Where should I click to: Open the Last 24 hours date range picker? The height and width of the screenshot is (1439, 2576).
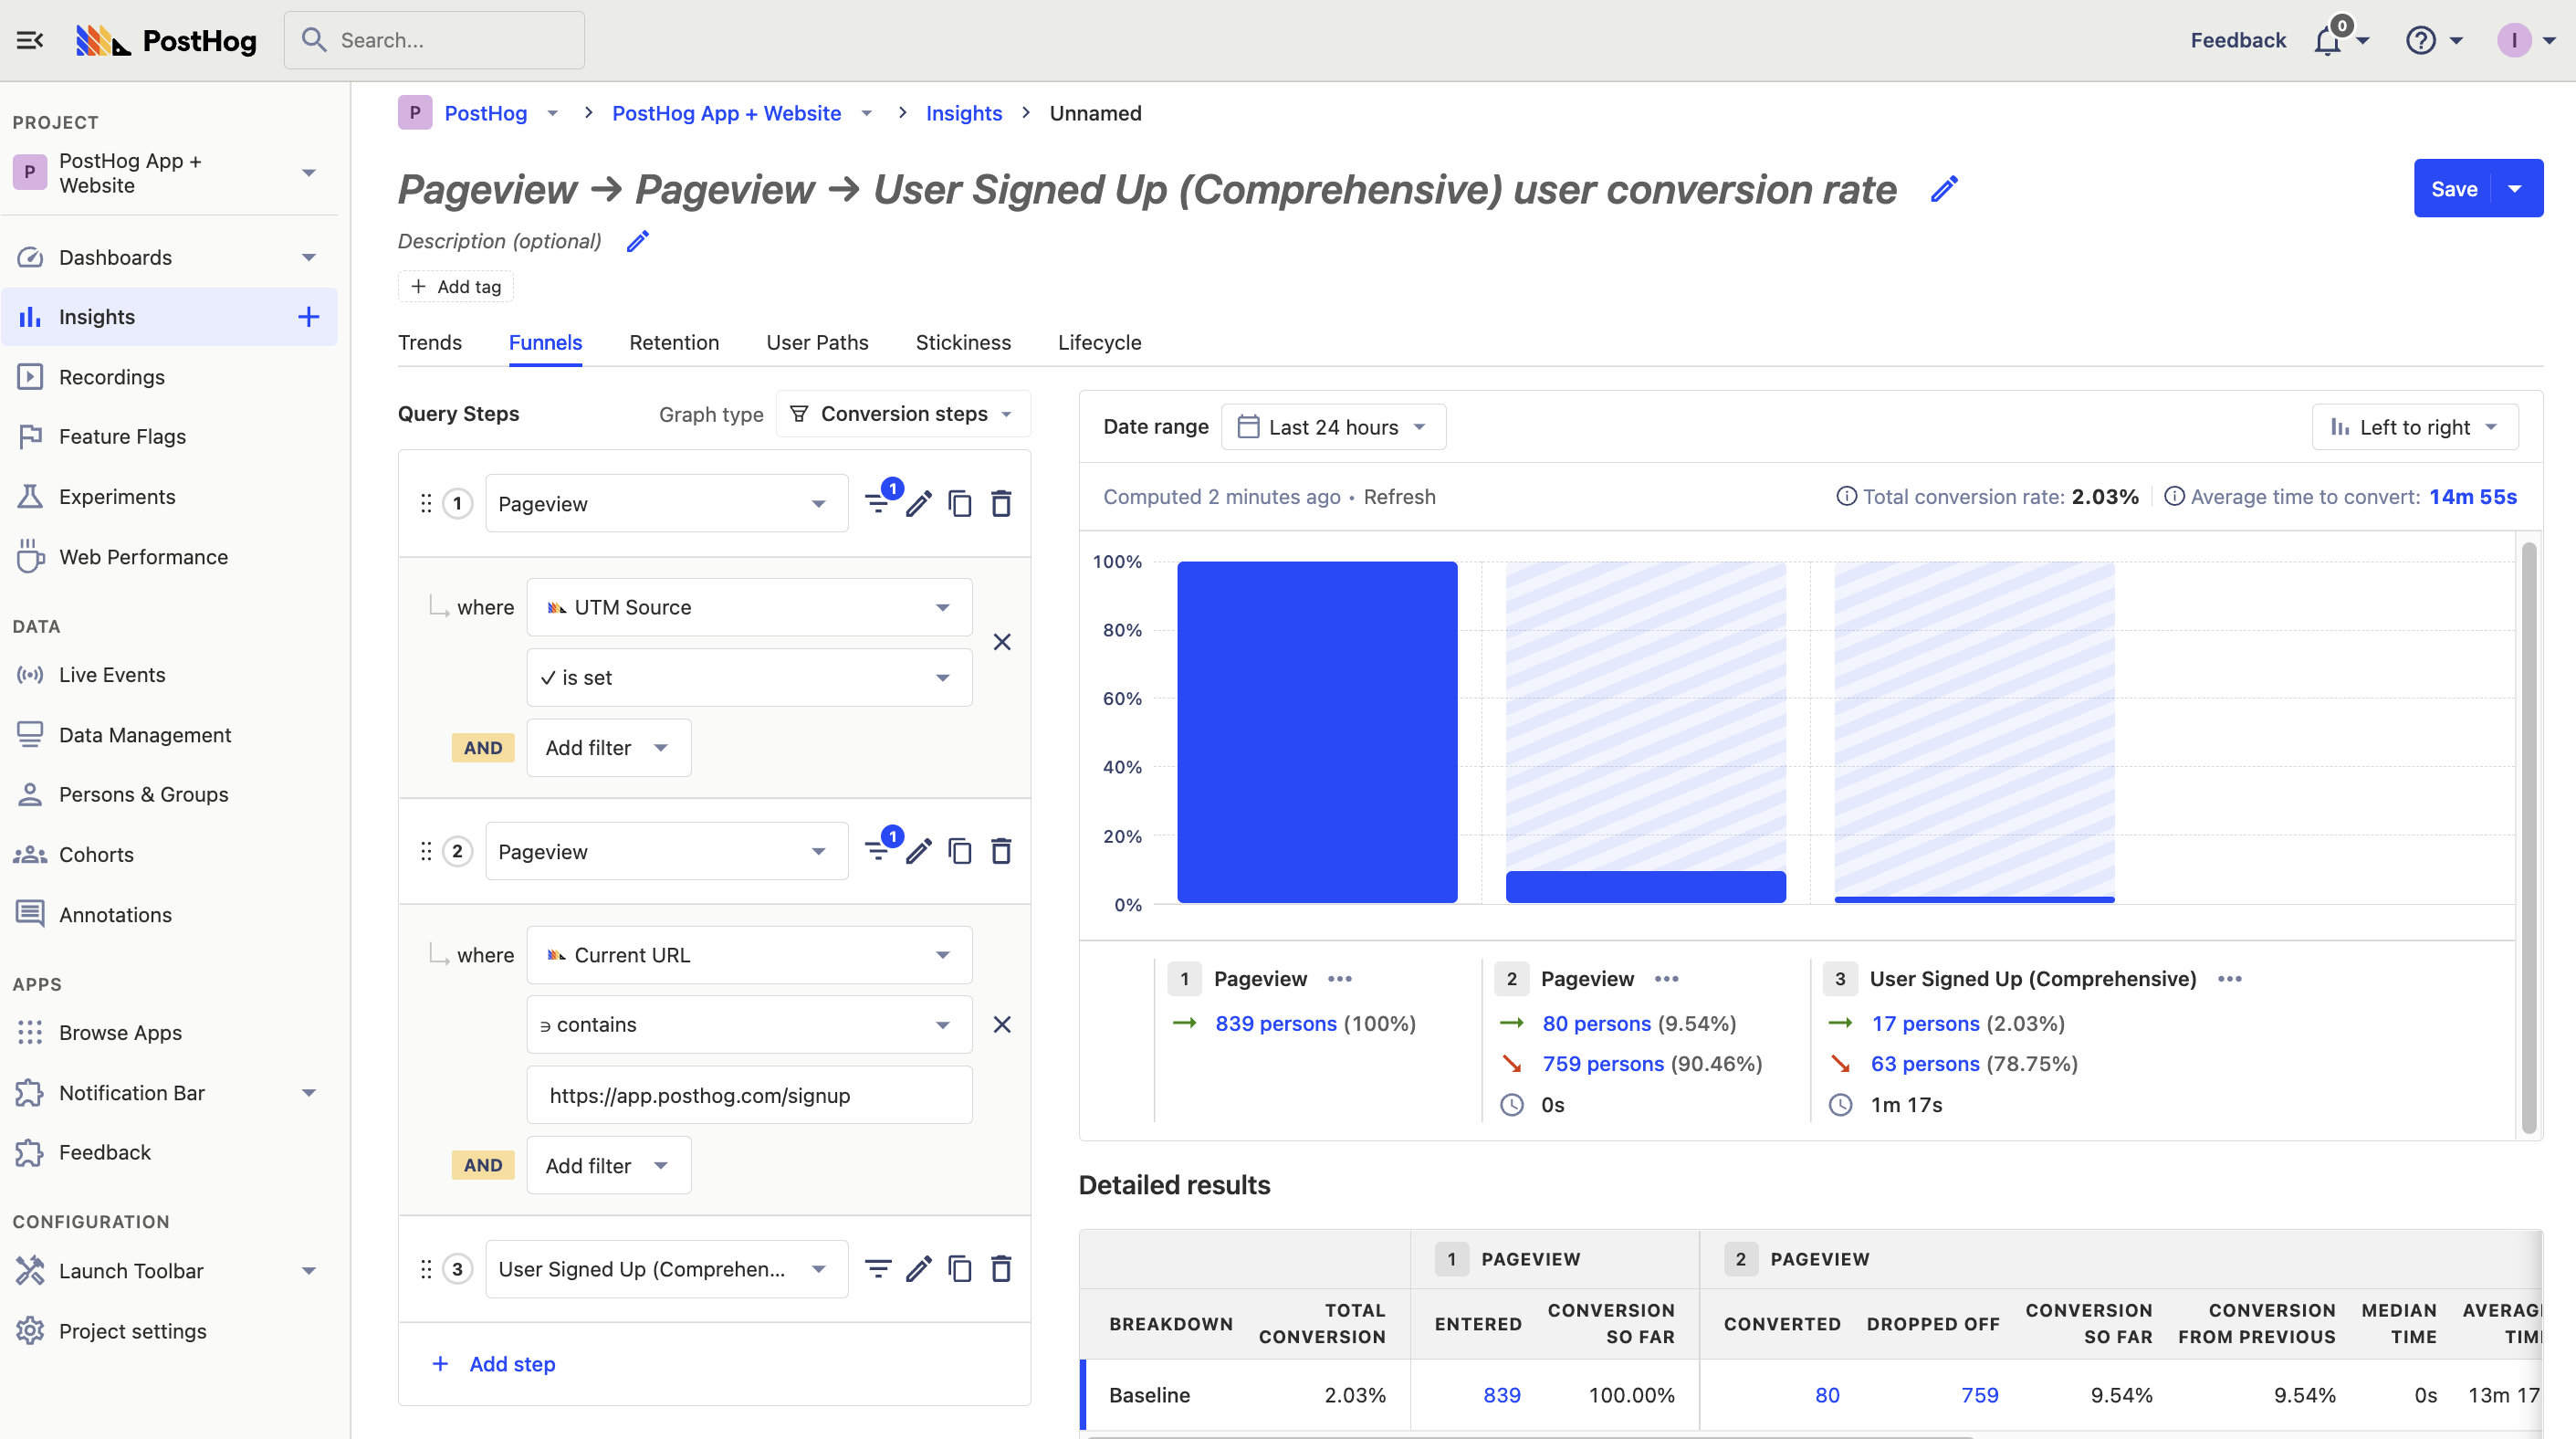pyautogui.click(x=1334, y=427)
